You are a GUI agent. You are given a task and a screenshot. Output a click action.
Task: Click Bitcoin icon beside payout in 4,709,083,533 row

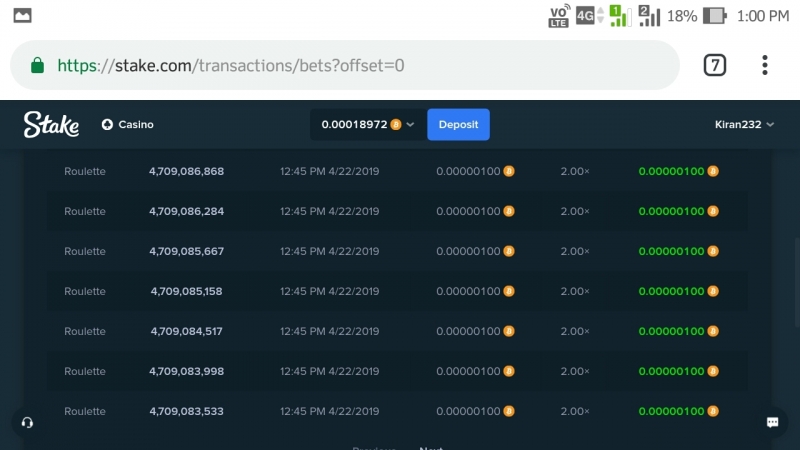[713, 411]
